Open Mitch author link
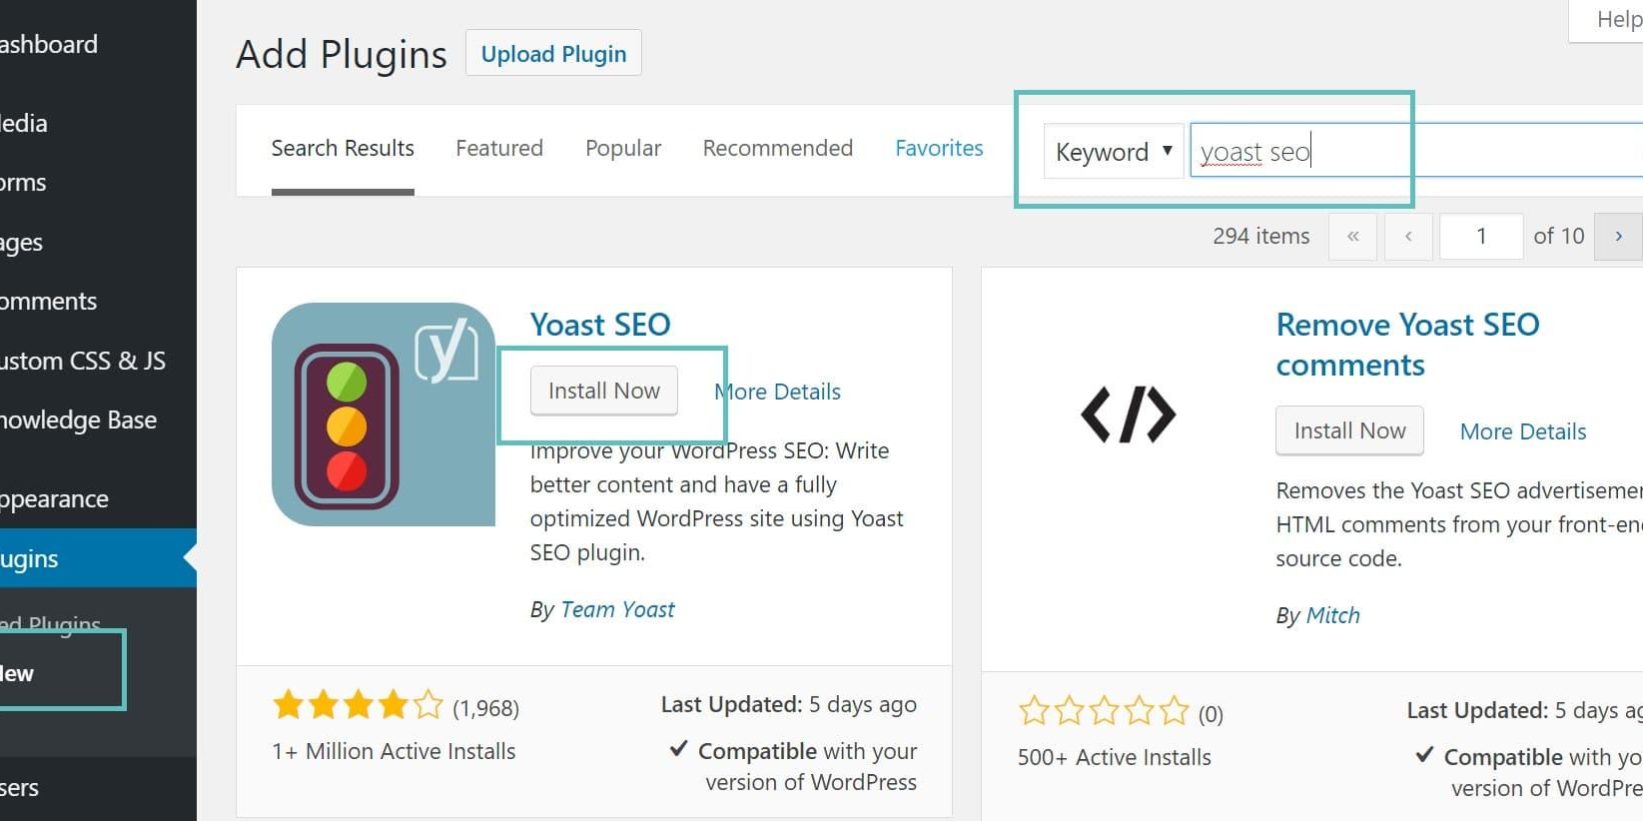 click(1332, 615)
